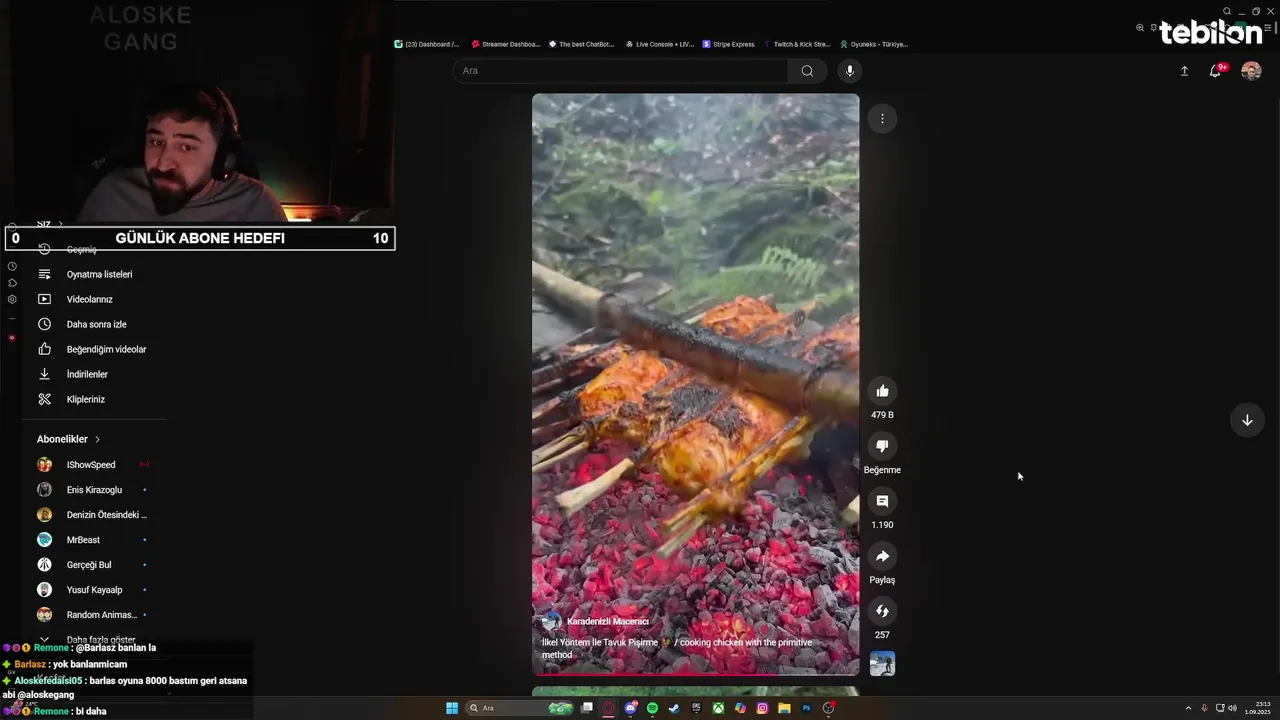Image resolution: width=1280 pixels, height=720 pixels.
Task: Open Daha sonra izle list
Action: (96, 324)
